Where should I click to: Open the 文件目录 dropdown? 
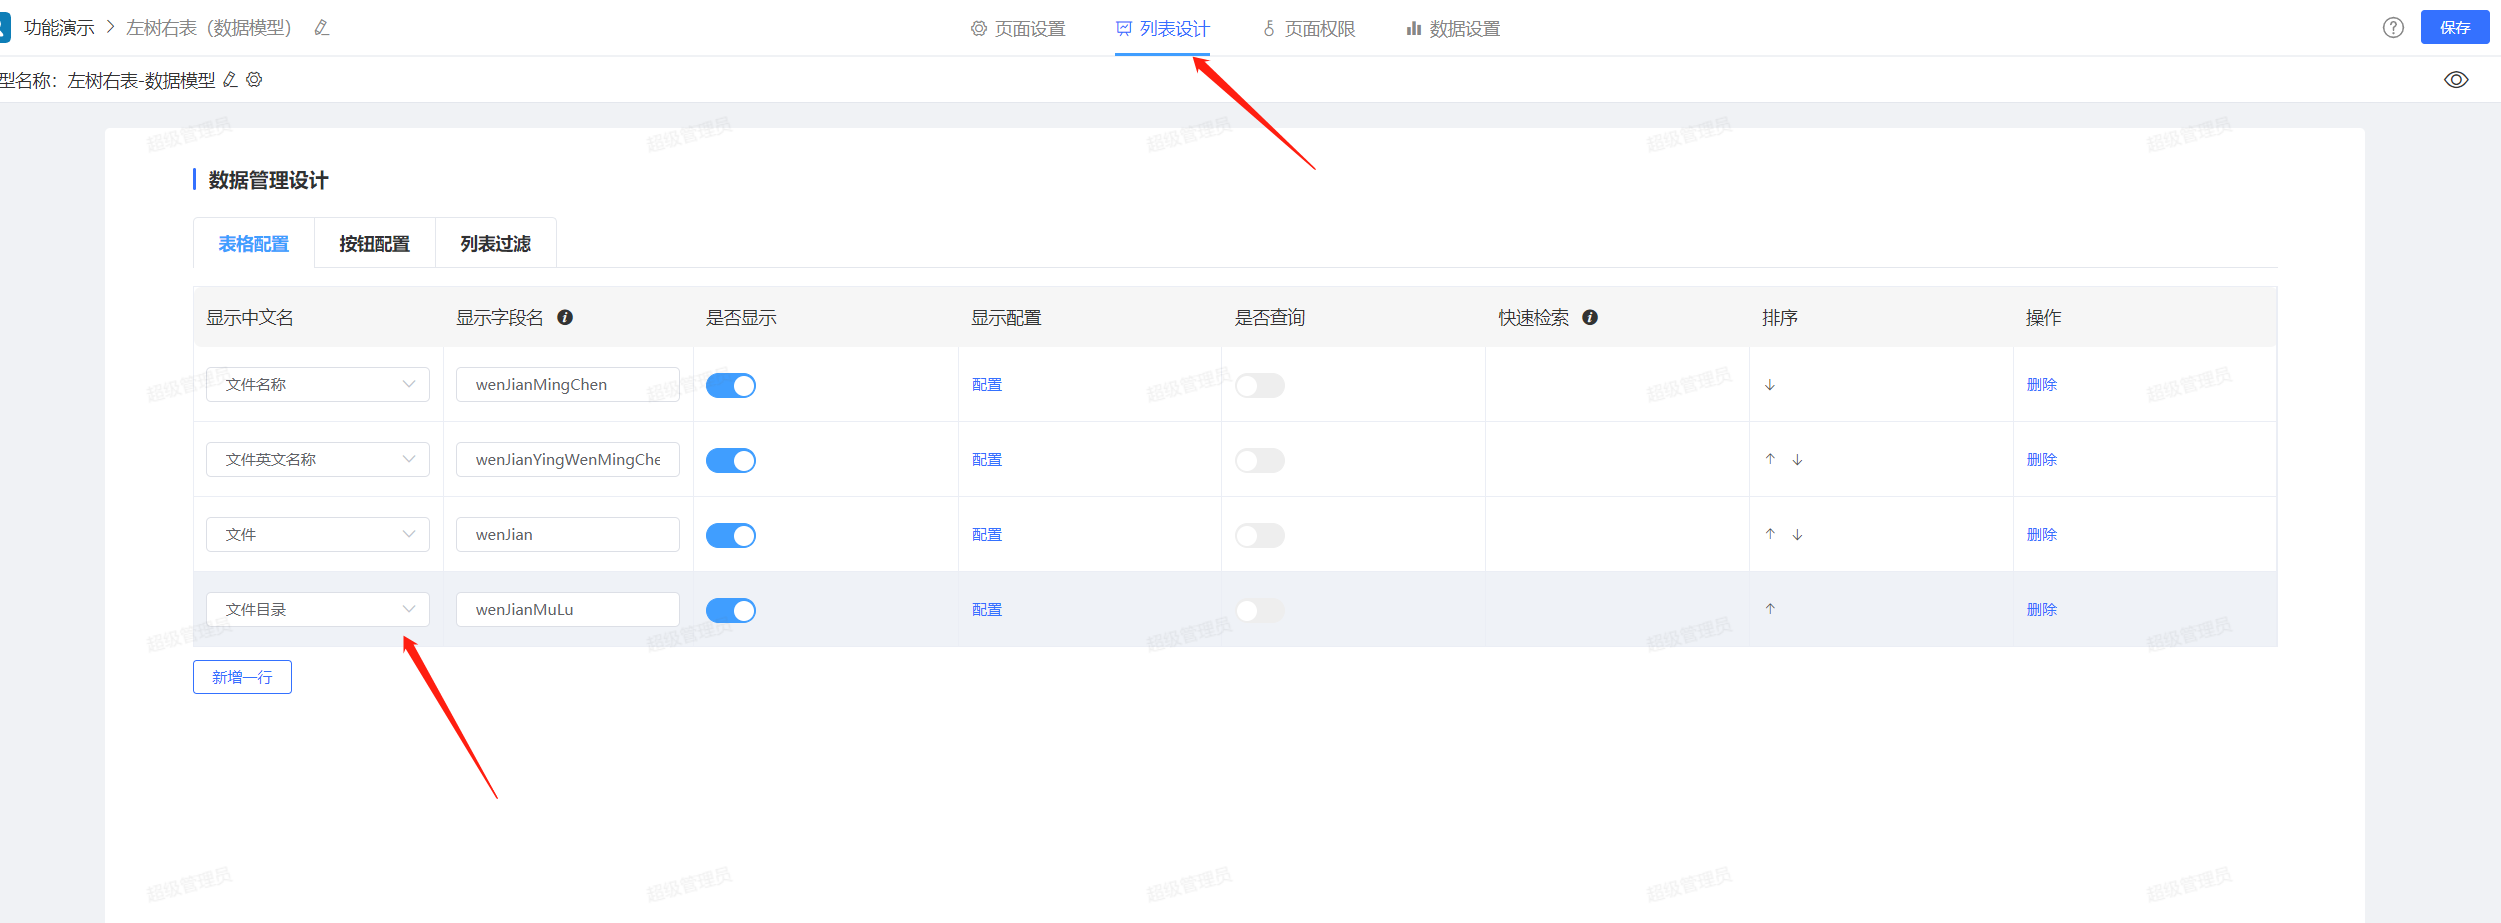click(318, 610)
